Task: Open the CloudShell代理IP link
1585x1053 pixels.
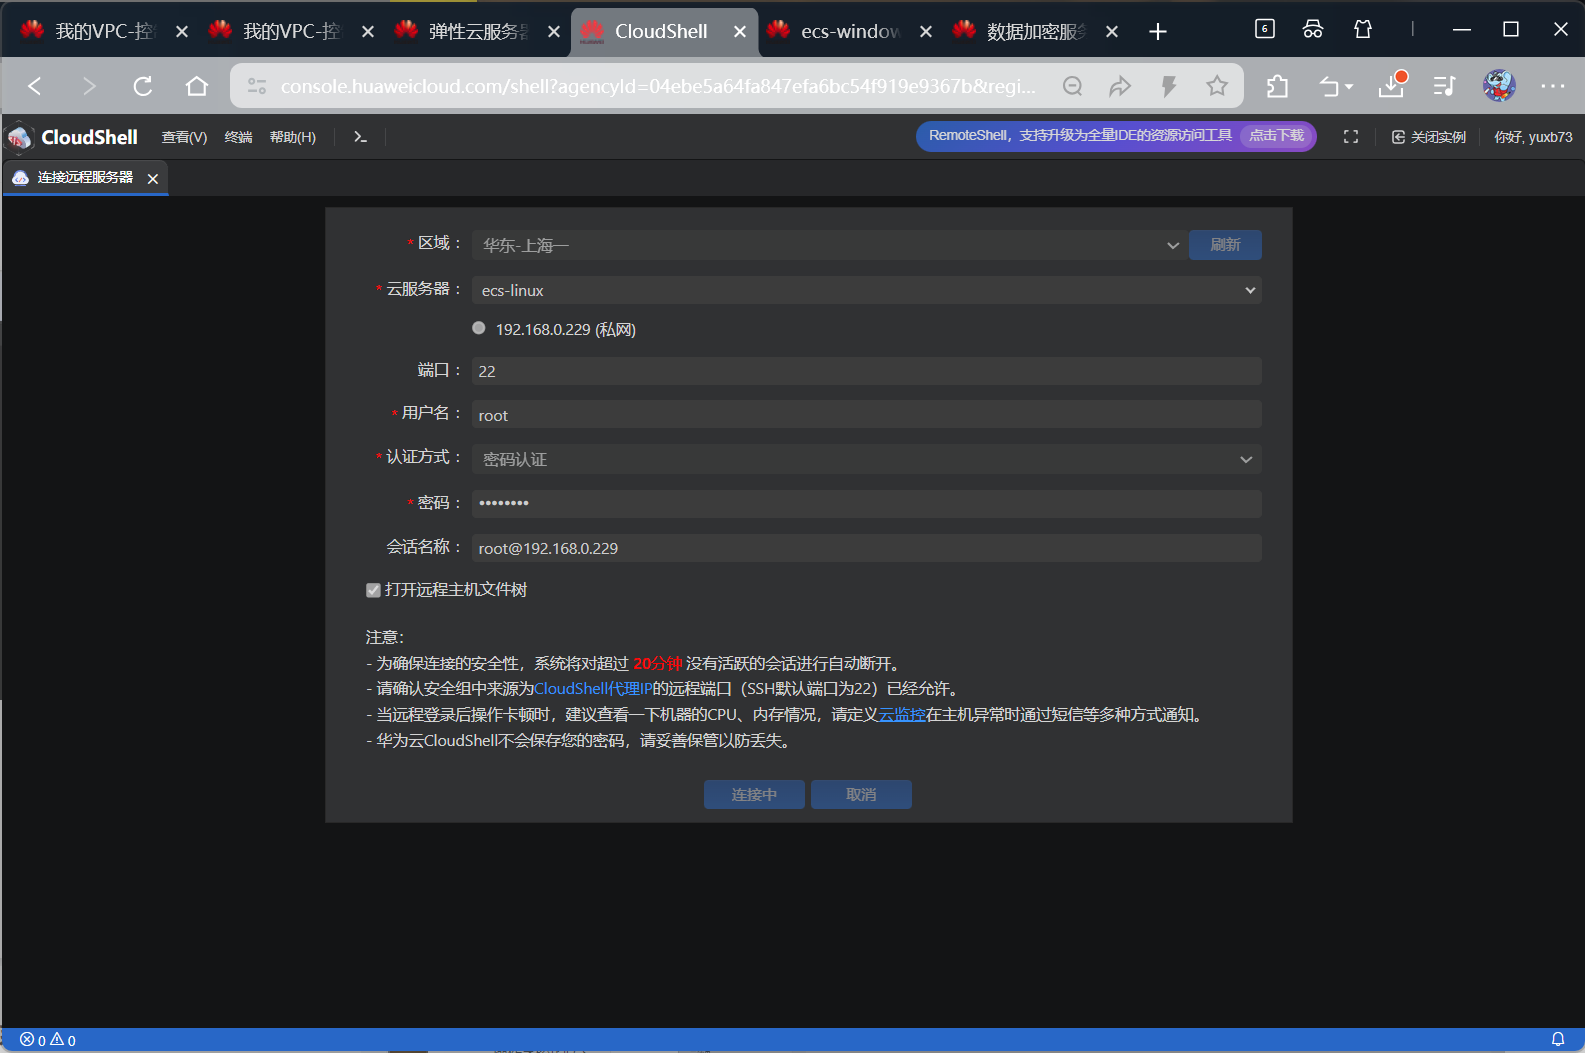Action: (593, 689)
